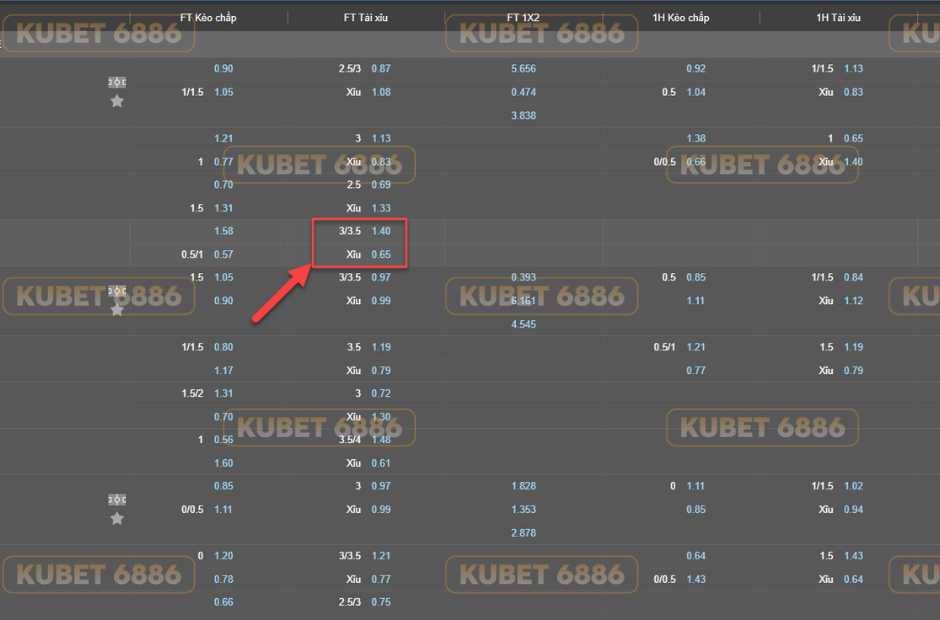Image resolution: width=940 pixels, height=620 pixels.
Task: Pick FT Tài xỉu 3.5 odds 1.19
Action: click(x=381, y=347)
